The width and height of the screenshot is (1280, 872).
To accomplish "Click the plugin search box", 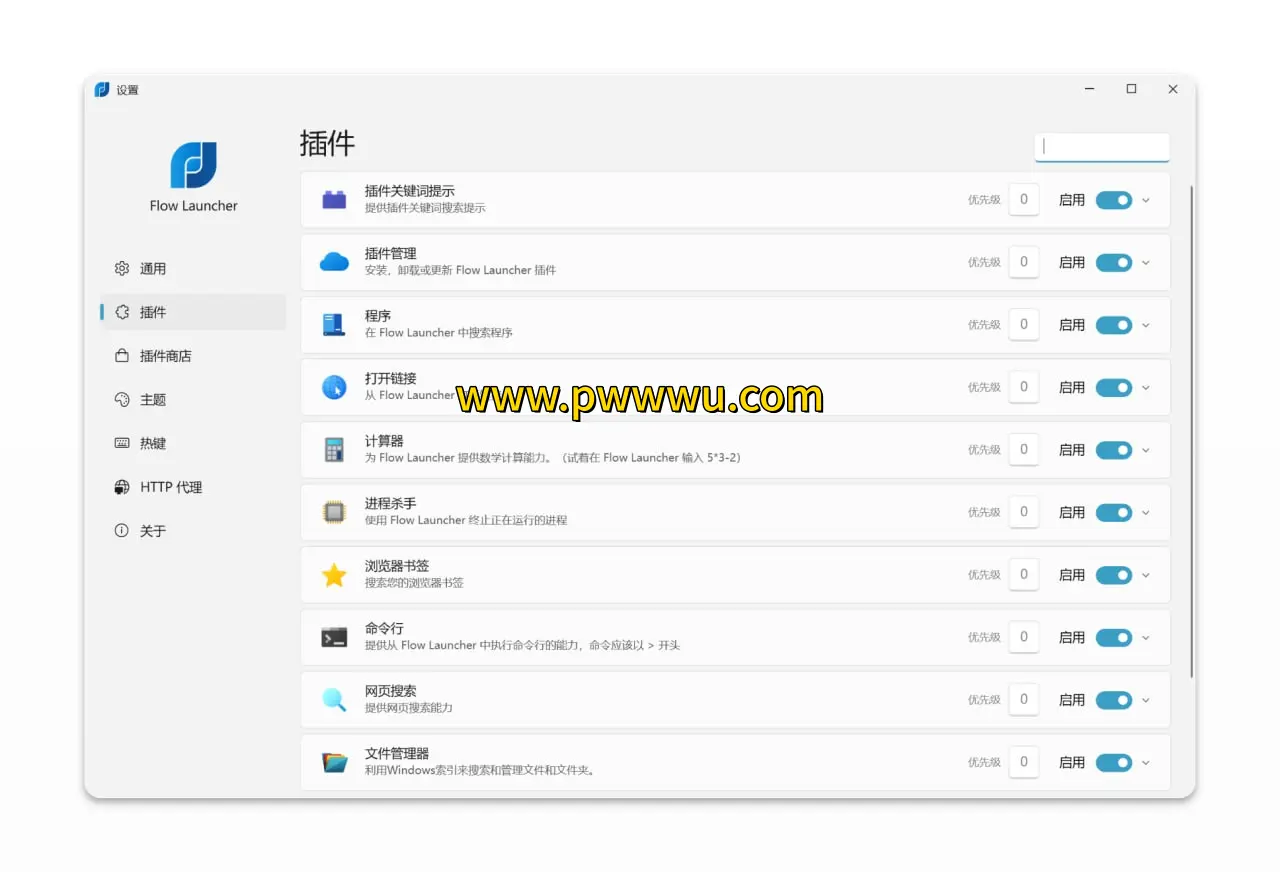I will click(1102, 147).
